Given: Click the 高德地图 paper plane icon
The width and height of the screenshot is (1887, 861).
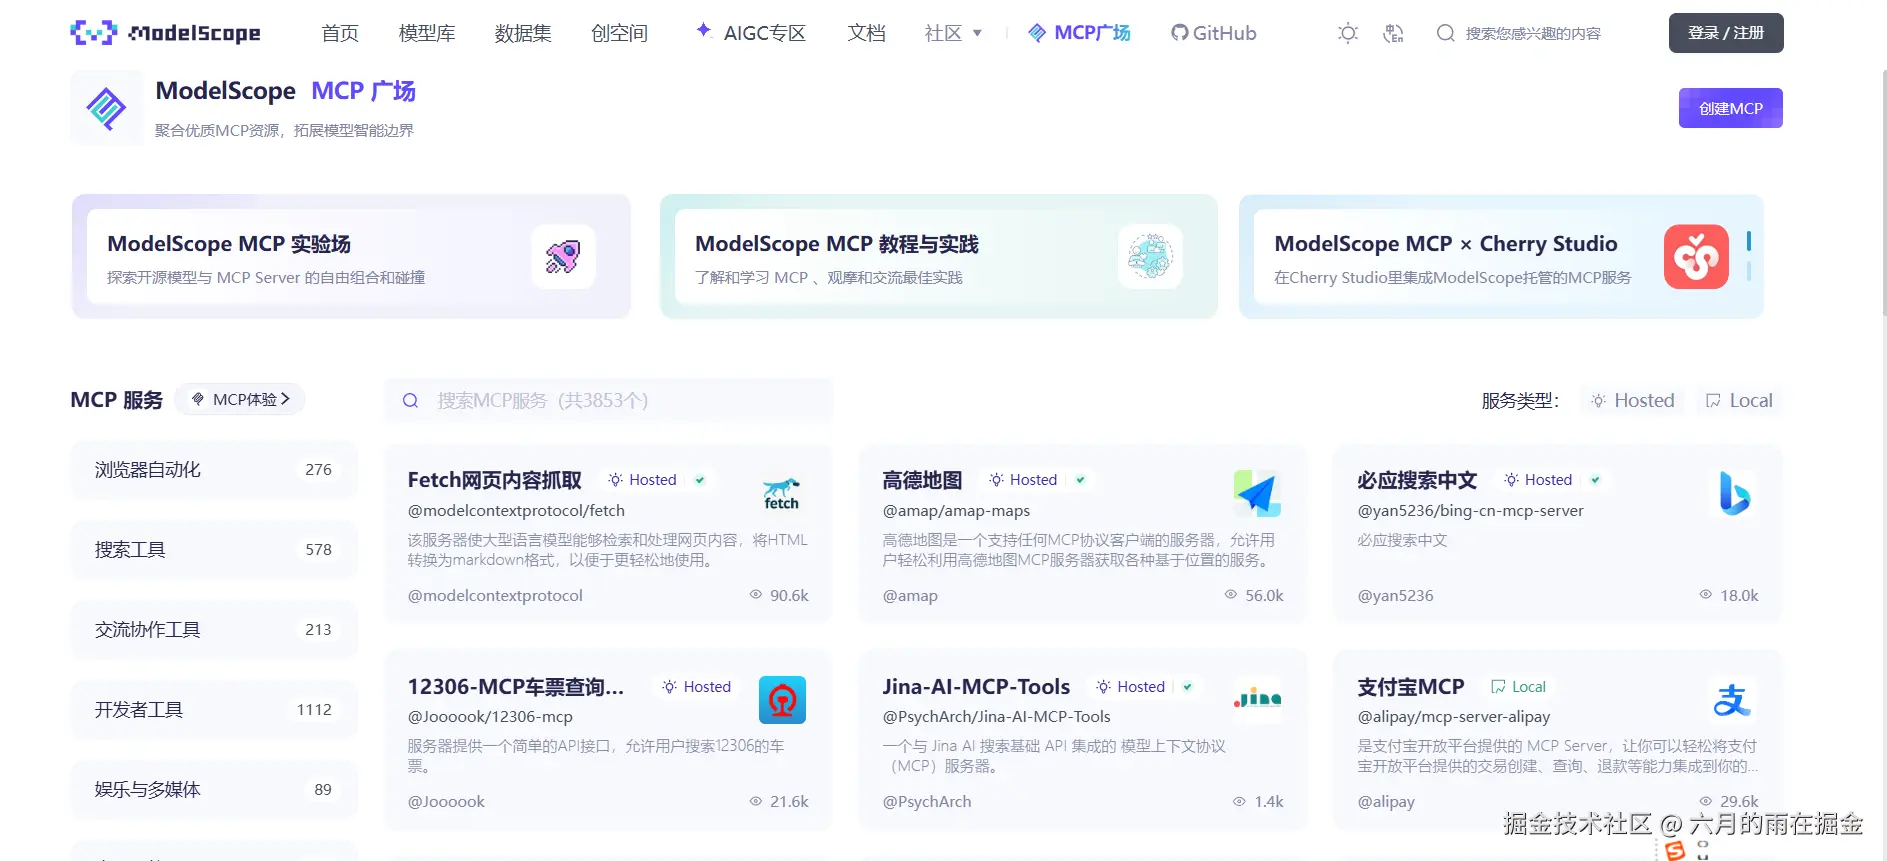Looking at the screenshot, I should tap(1257, 494).
